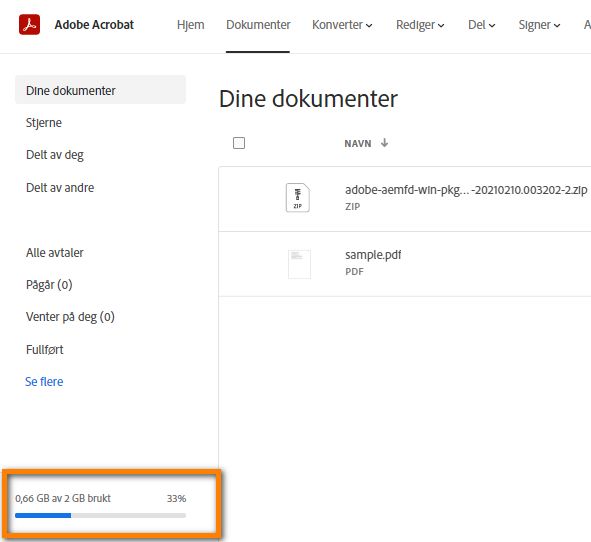Open the Signer dropdown menu
591x542 pixels.
(539, 25)
